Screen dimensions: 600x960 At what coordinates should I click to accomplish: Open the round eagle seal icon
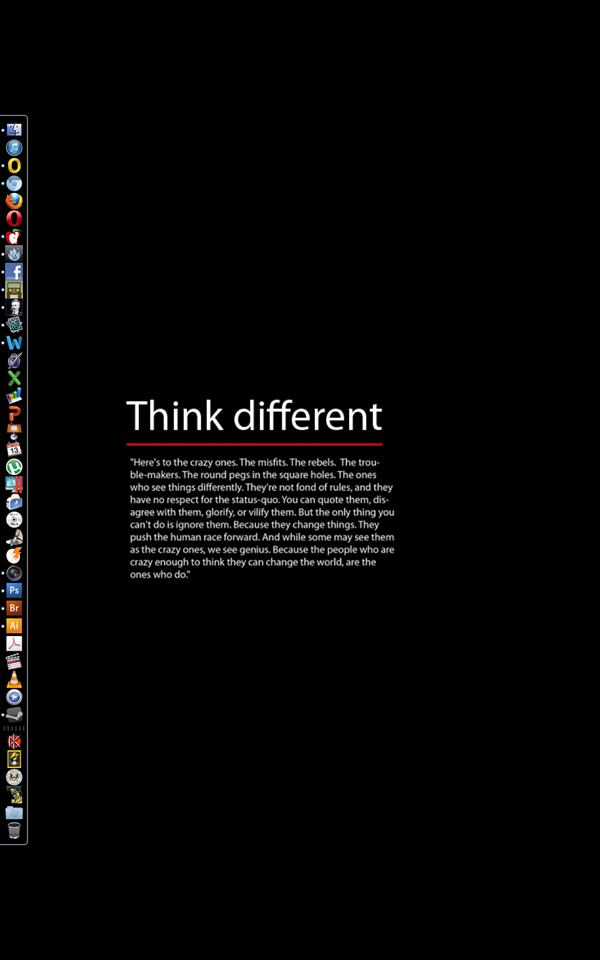tap(14, 778)
